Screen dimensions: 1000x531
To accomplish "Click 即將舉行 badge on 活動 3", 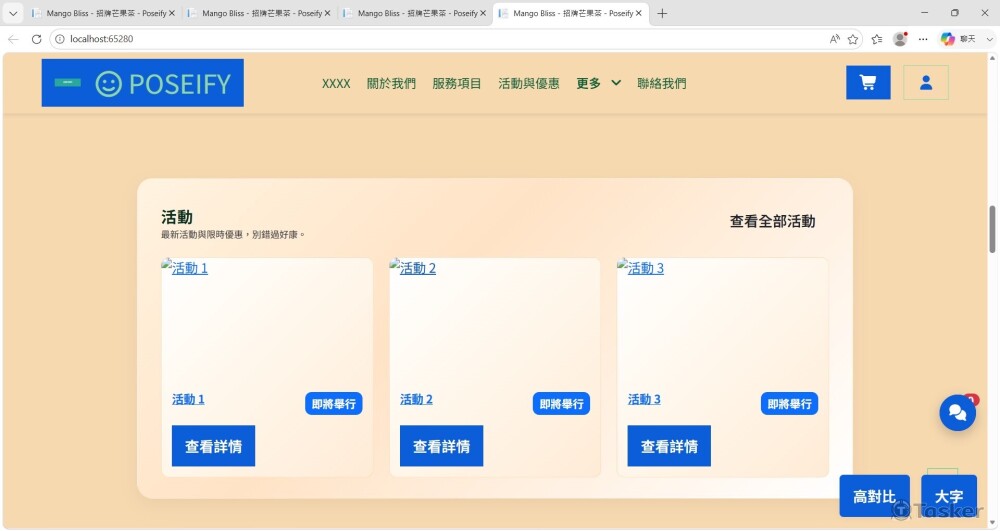I will click(790, 404).
